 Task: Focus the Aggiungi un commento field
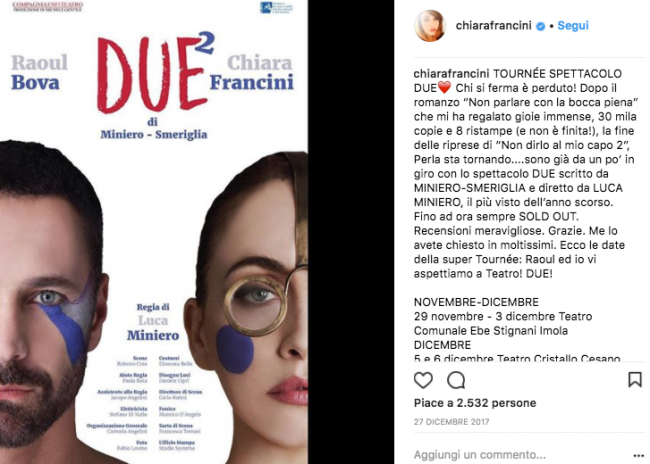[x=480, y=455]
